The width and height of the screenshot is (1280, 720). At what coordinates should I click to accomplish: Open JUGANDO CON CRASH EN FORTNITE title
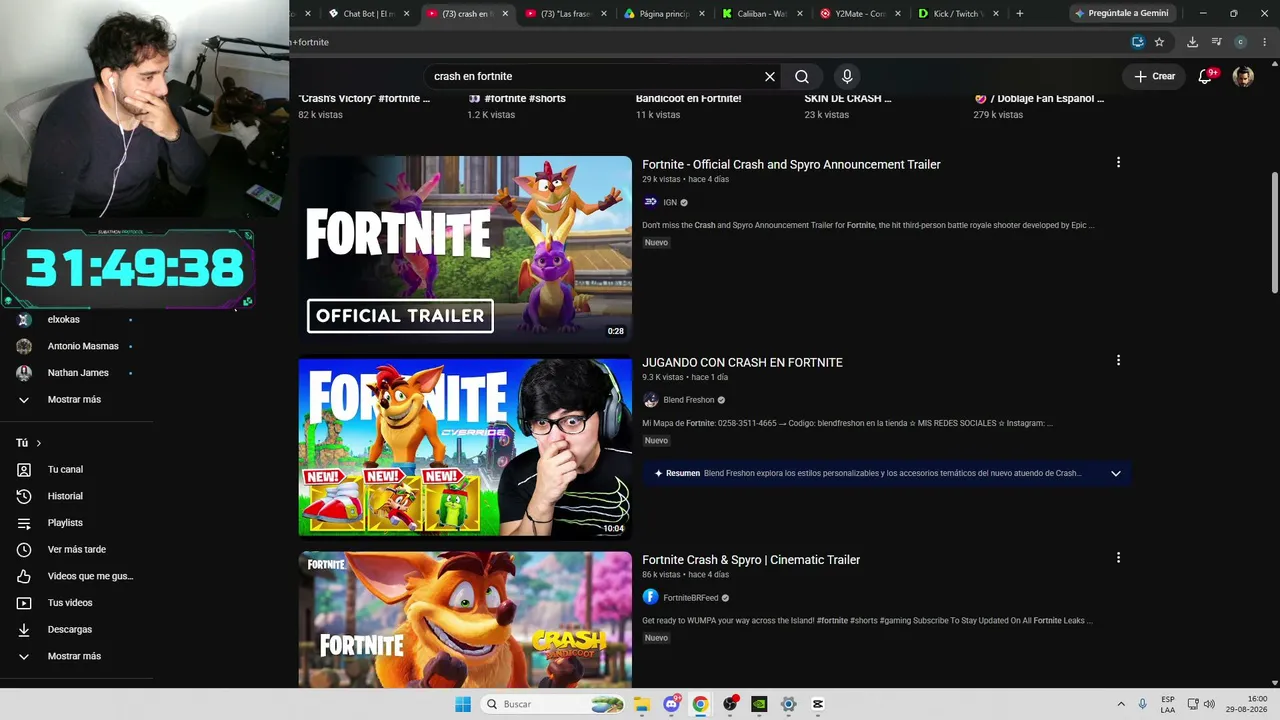(x=742, y=362)
